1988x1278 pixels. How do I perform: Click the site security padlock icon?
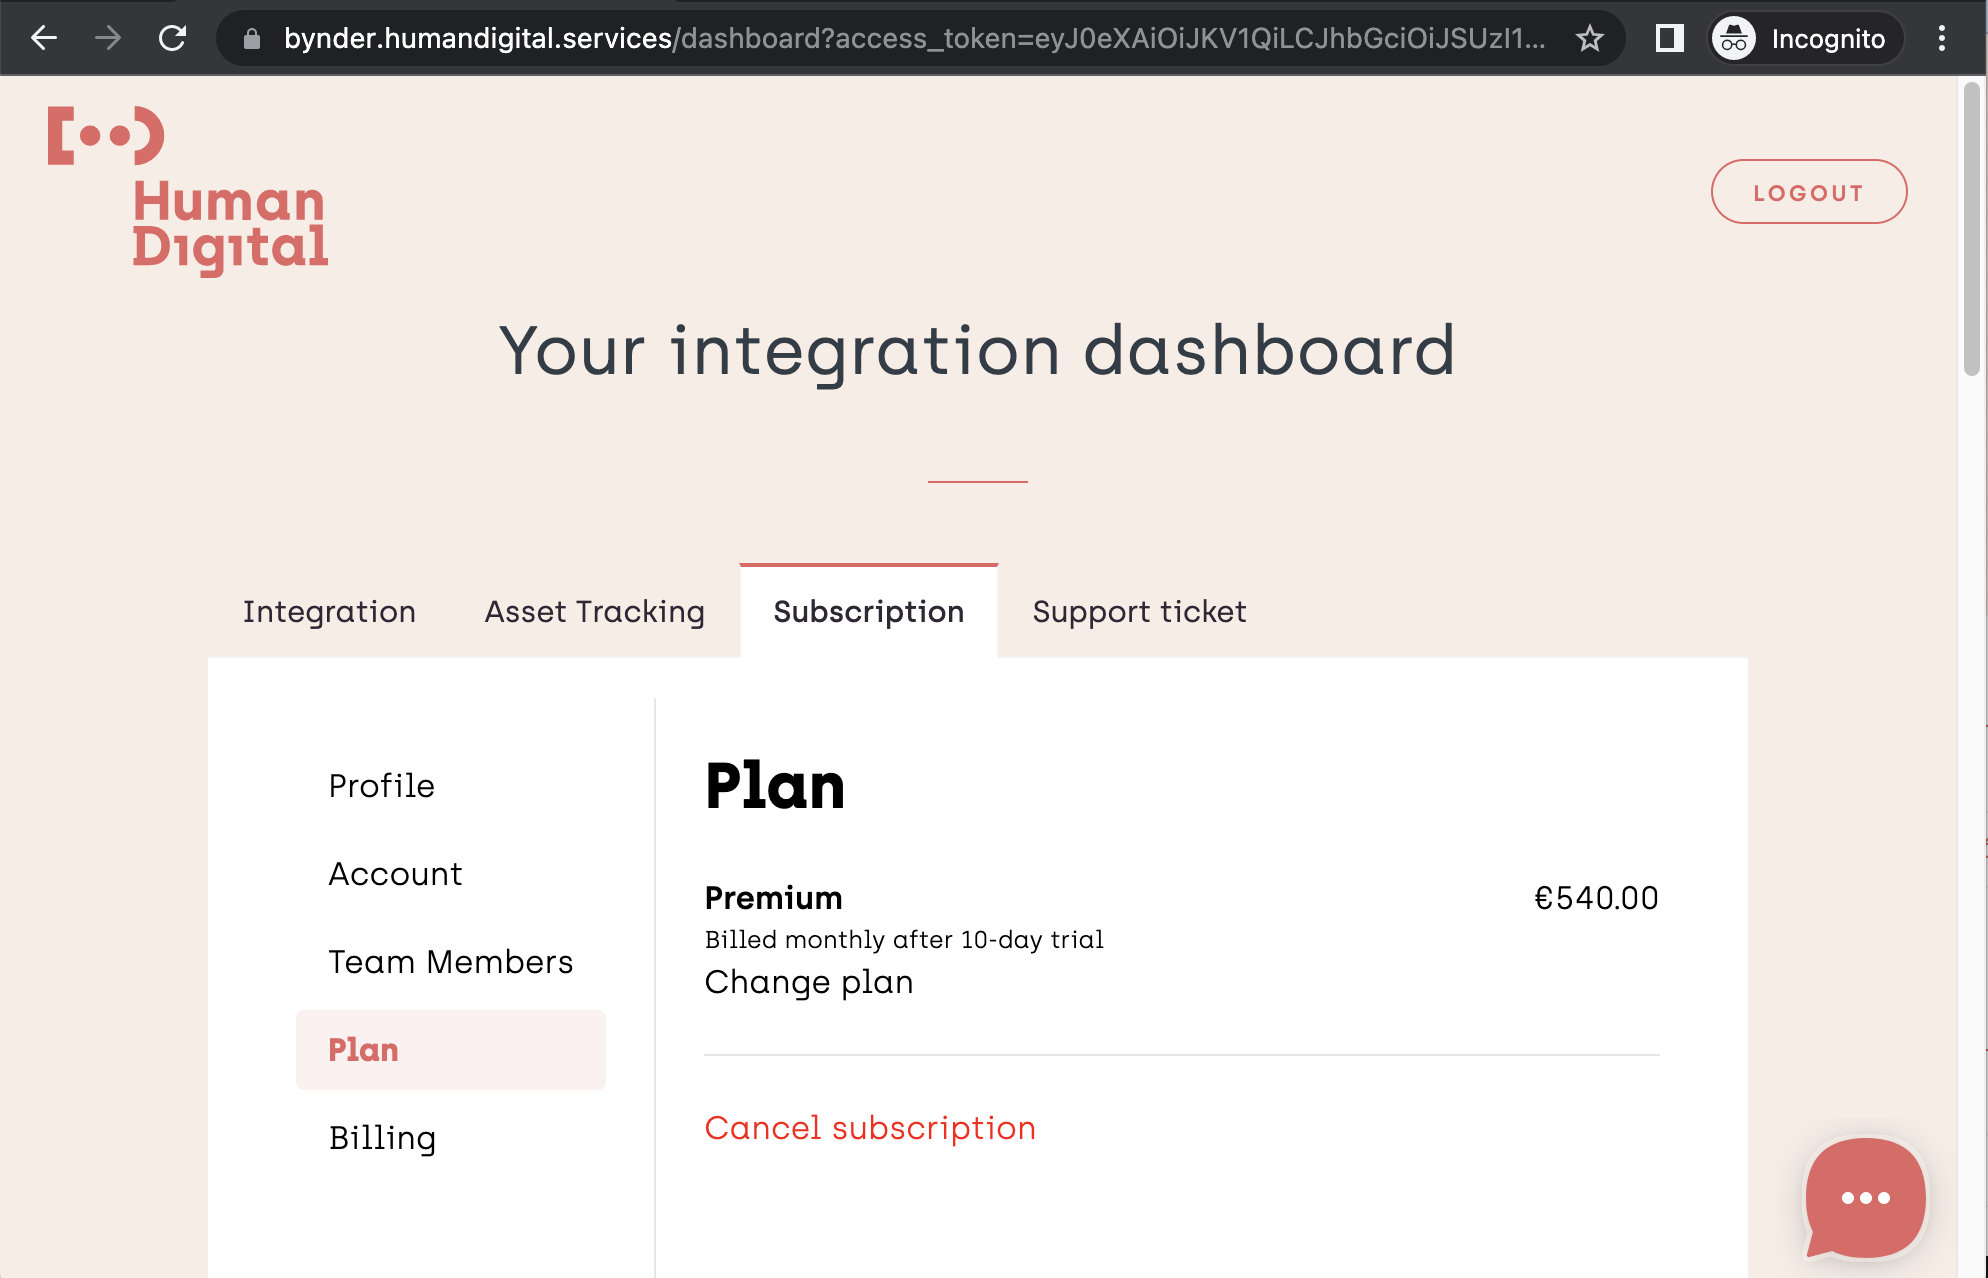coord(250,40)
